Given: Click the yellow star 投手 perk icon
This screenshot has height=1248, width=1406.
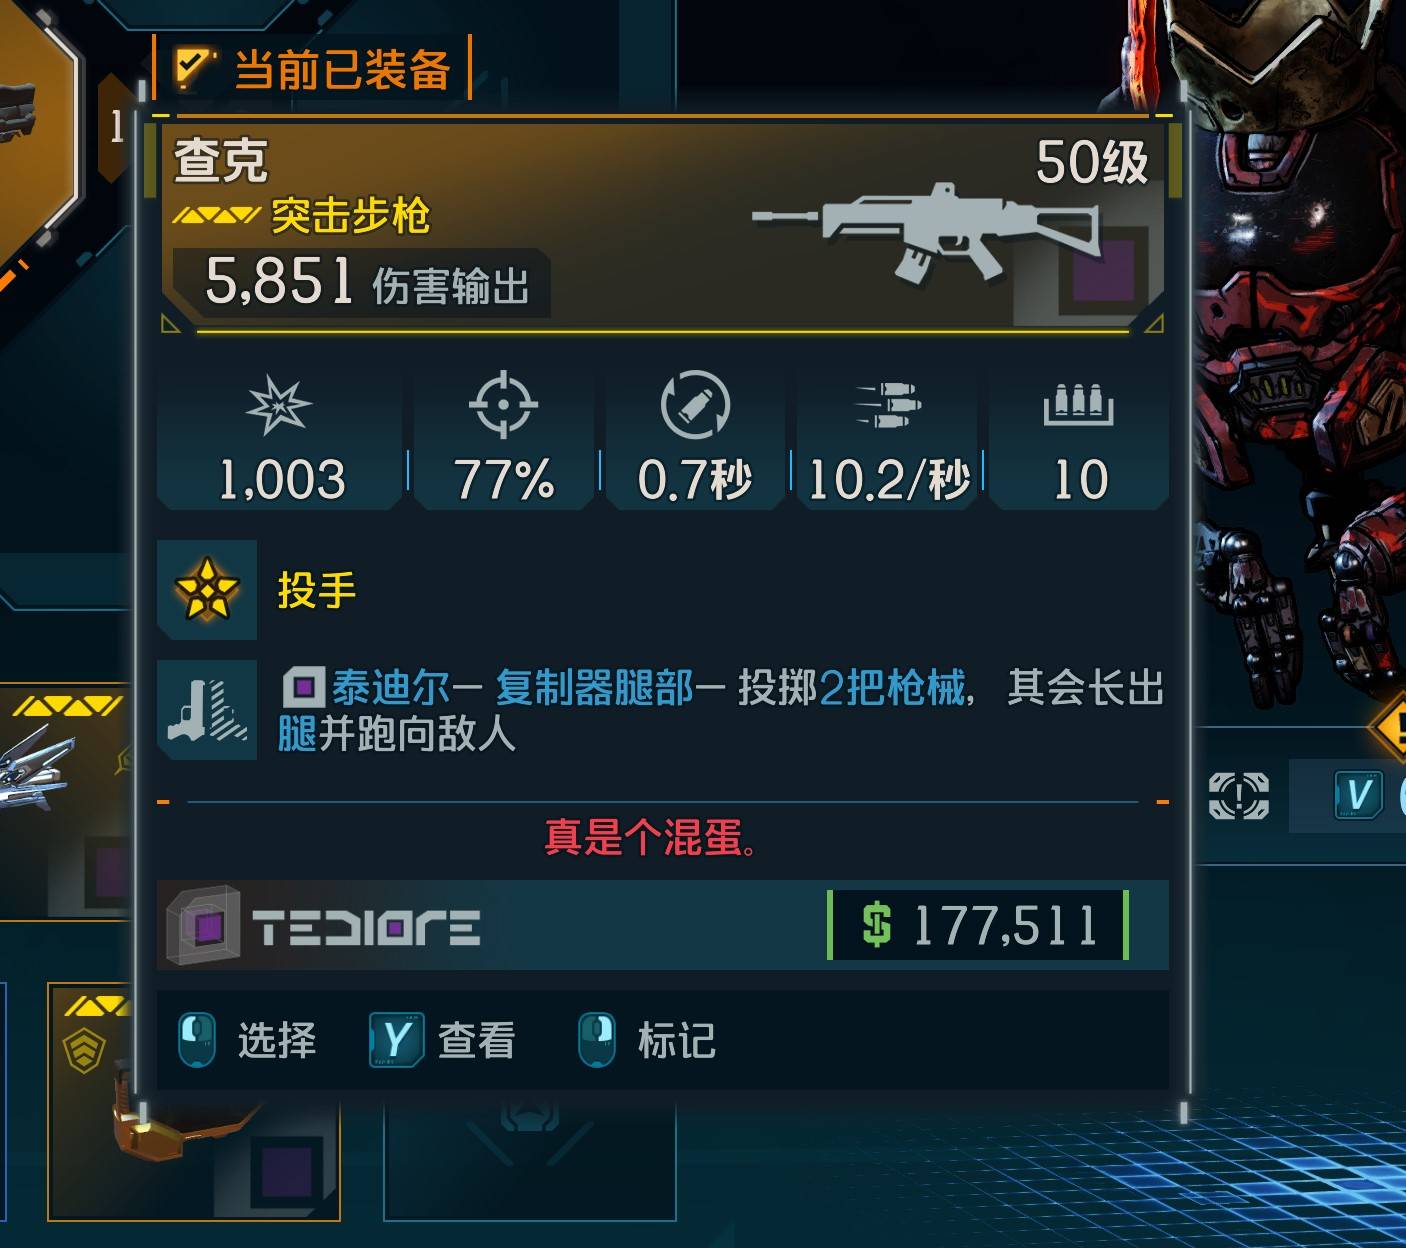Looking at the screenshot, I should (207, 590).
